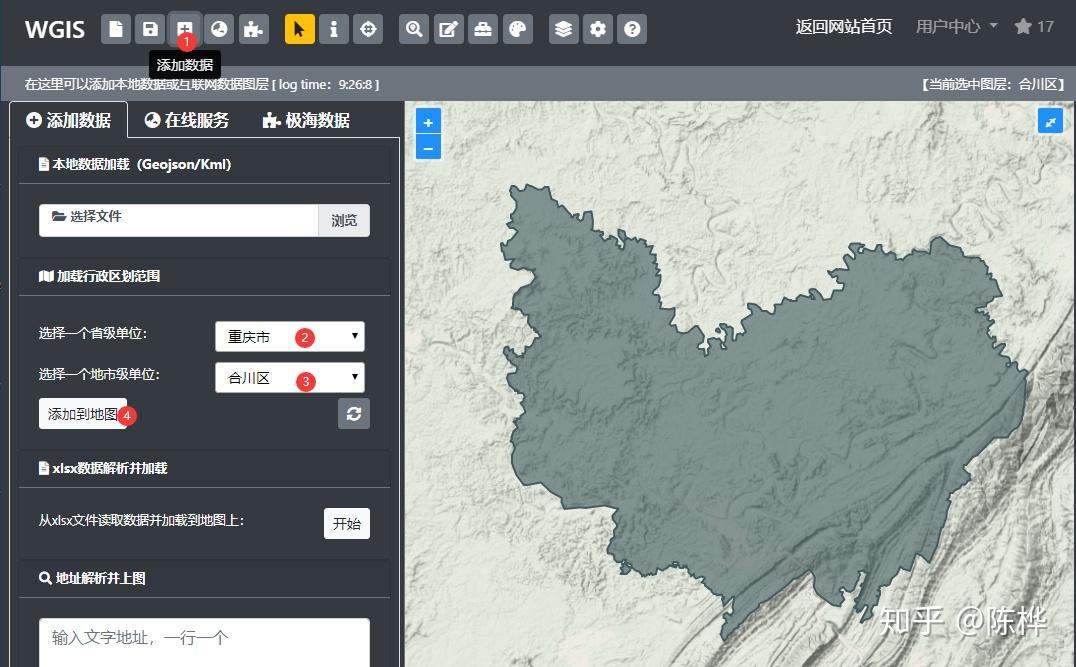Switch to the 在线服务 tab

coord(187,120)
